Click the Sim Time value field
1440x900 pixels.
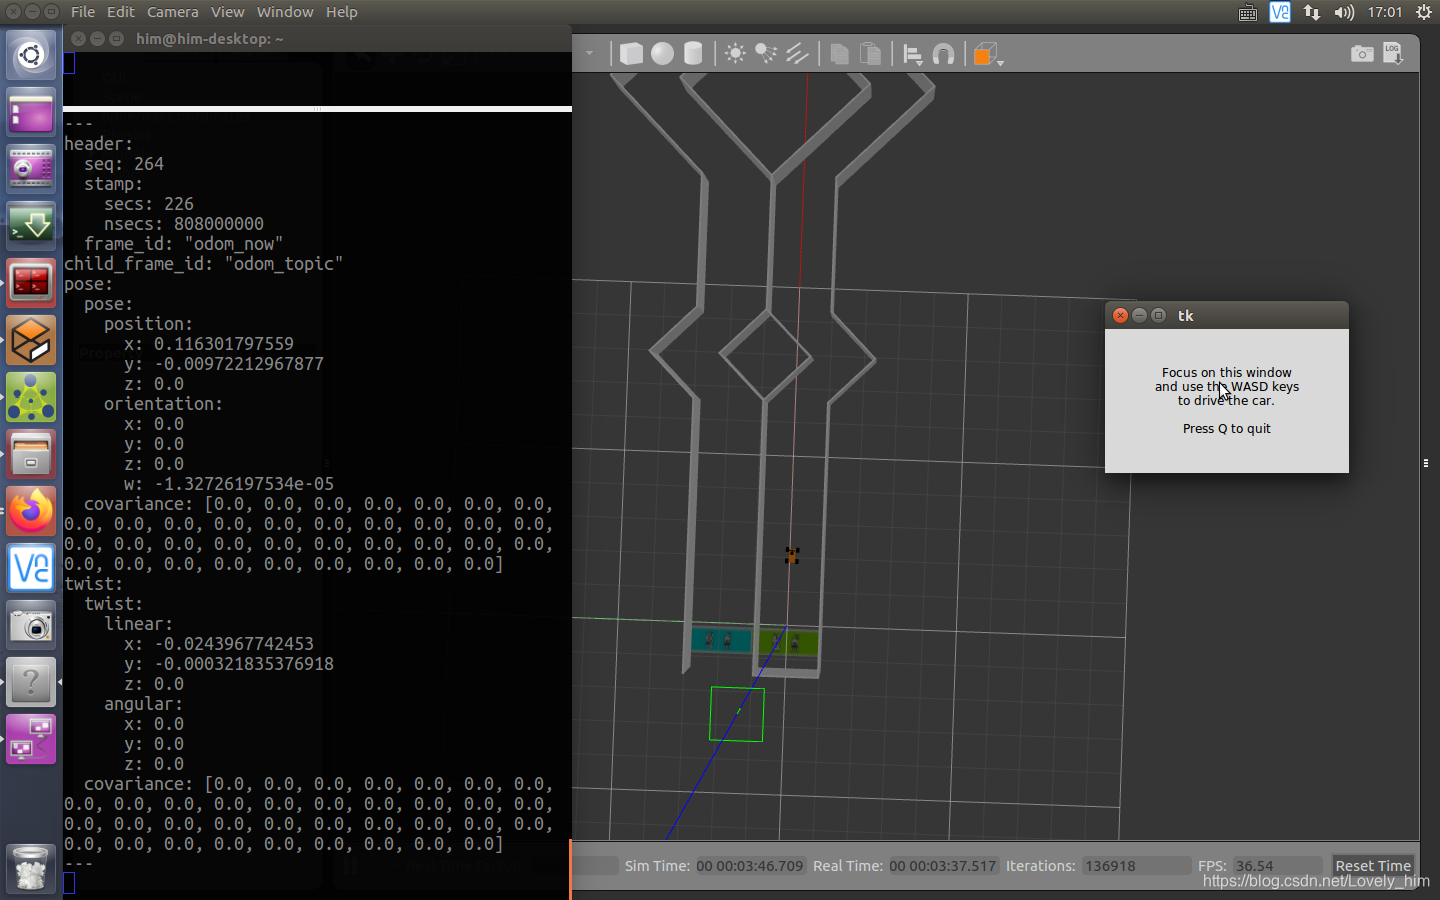coord(750,866)
